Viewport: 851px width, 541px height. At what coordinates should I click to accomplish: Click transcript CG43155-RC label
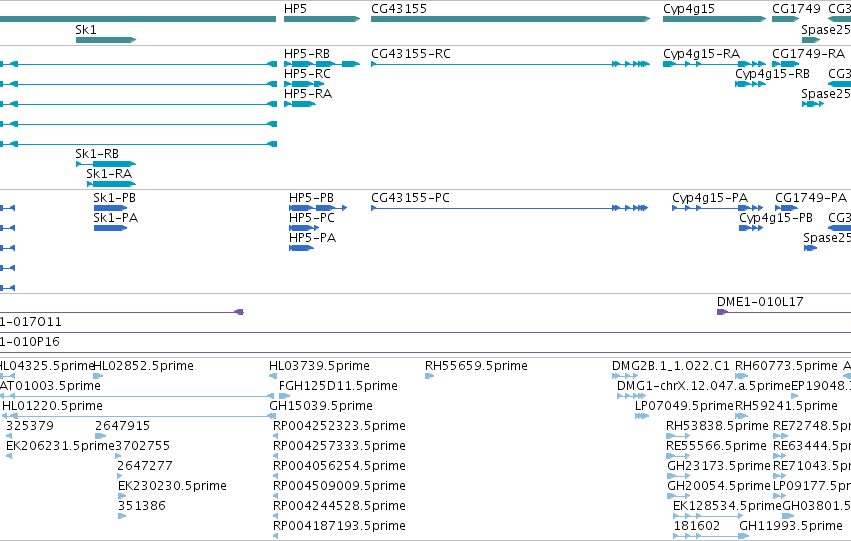(411, 54)
